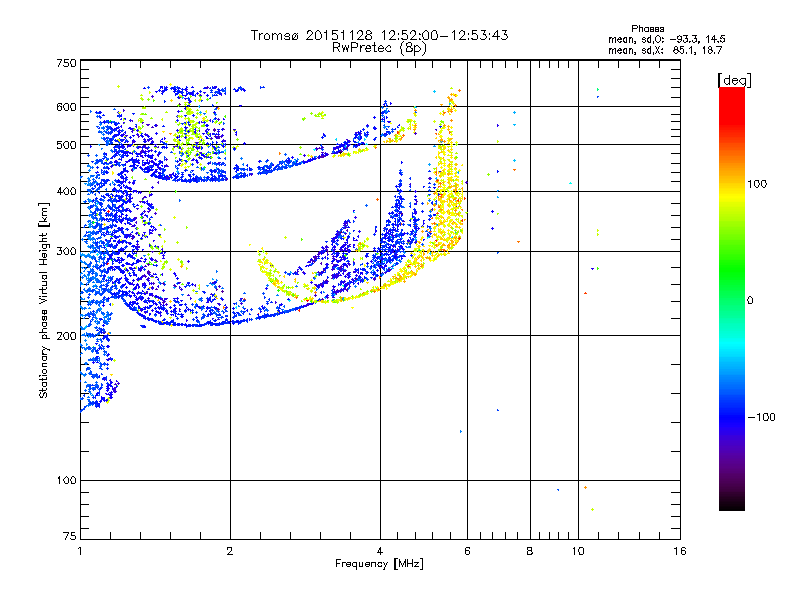This screenshot has width=800, height=600.
Task: Click the plot title 'Tromsø 20151128 12:52:00-12:53:43'
Action: pos(379,35)
